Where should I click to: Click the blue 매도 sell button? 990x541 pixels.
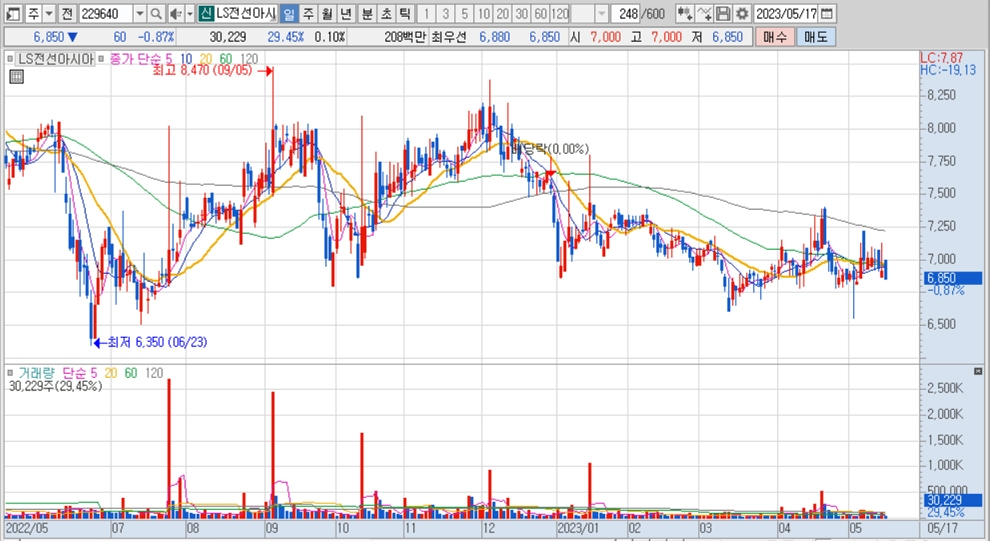(x=816, y=36)
